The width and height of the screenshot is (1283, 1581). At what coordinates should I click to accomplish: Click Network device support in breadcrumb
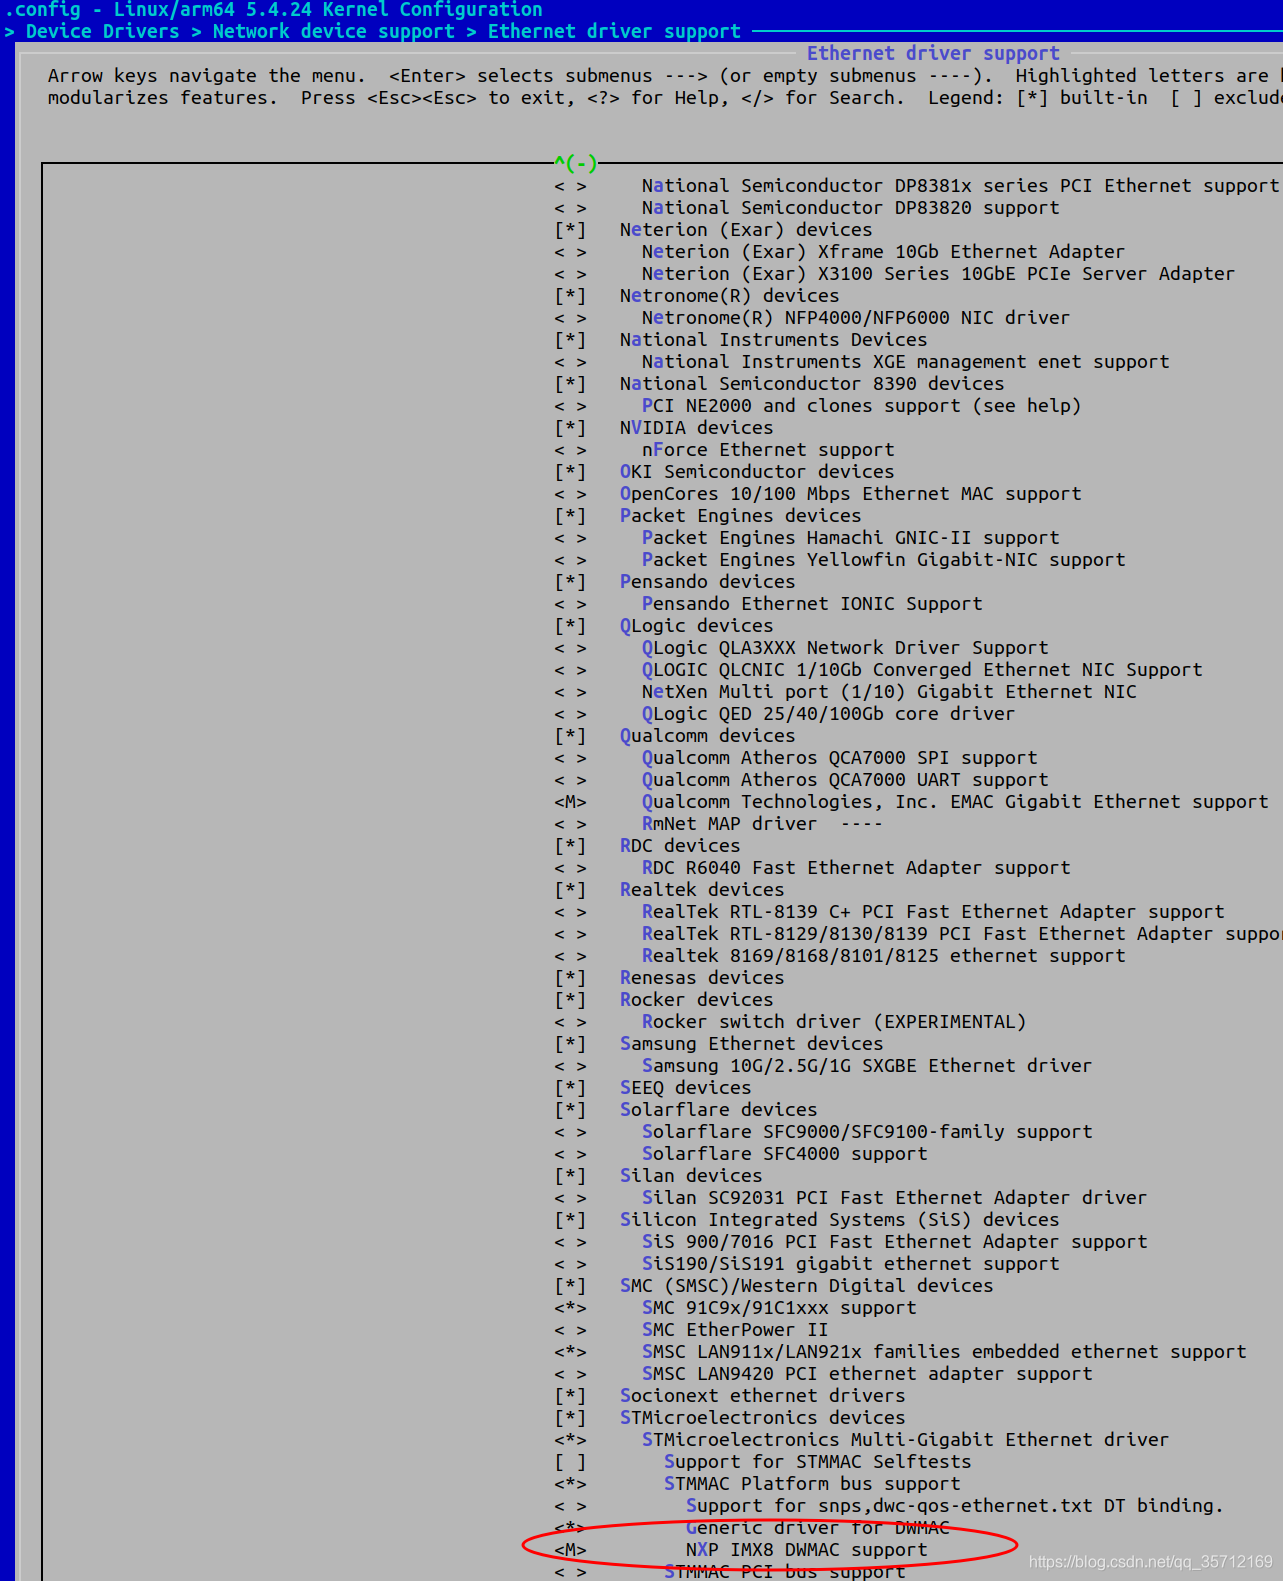point(333,31)
